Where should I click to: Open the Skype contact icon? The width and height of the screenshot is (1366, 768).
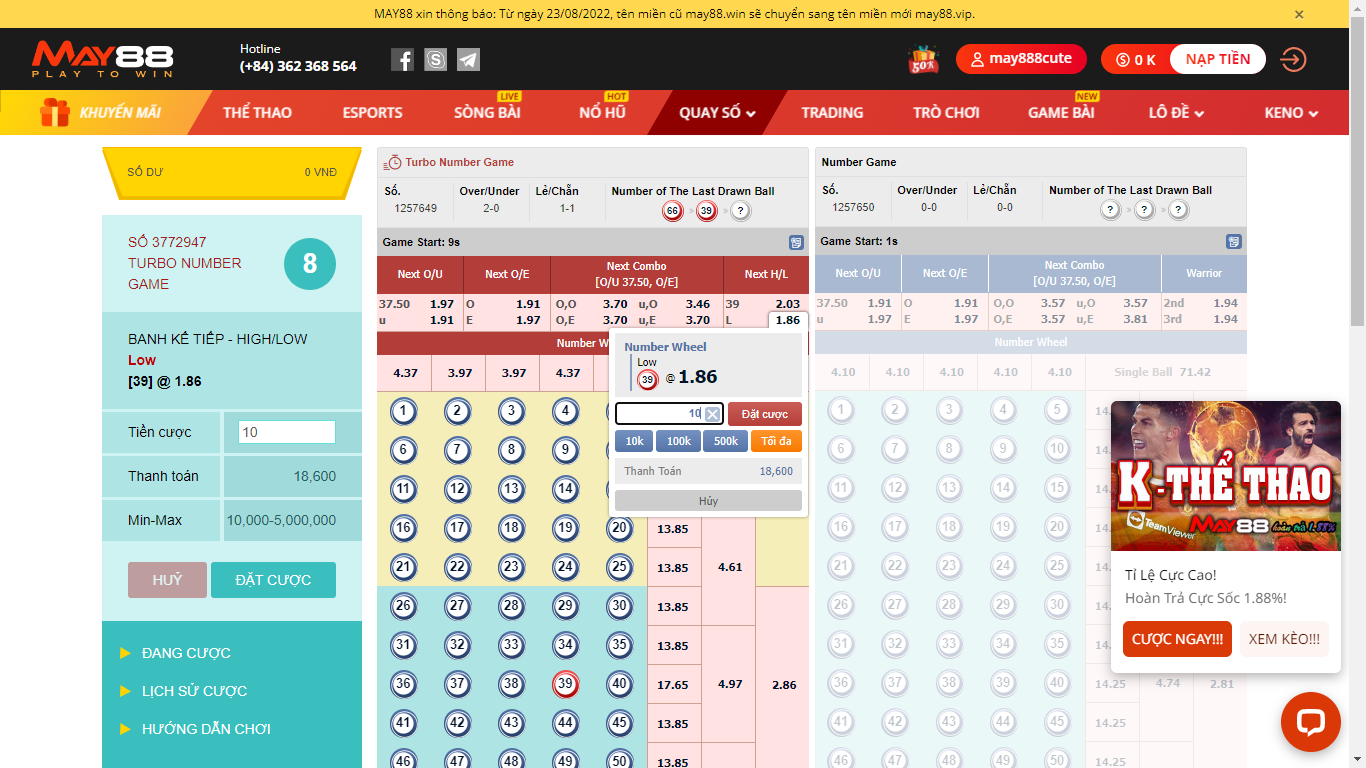(435, 60)
